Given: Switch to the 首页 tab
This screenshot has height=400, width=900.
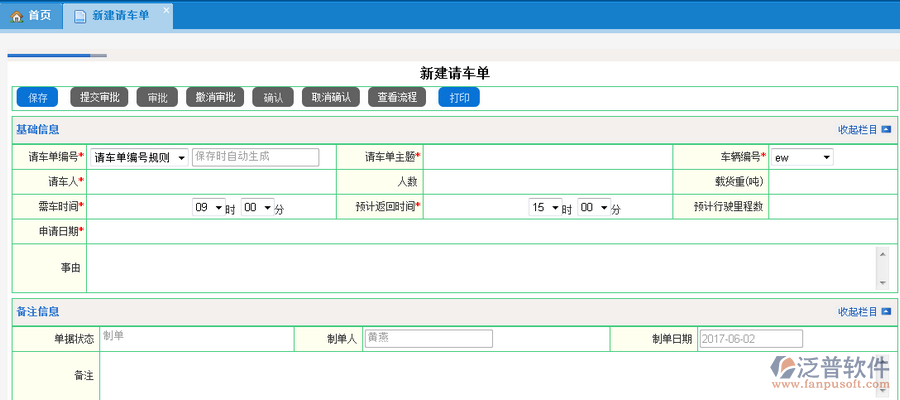Looking at the screenshot, I should (39, 16).
